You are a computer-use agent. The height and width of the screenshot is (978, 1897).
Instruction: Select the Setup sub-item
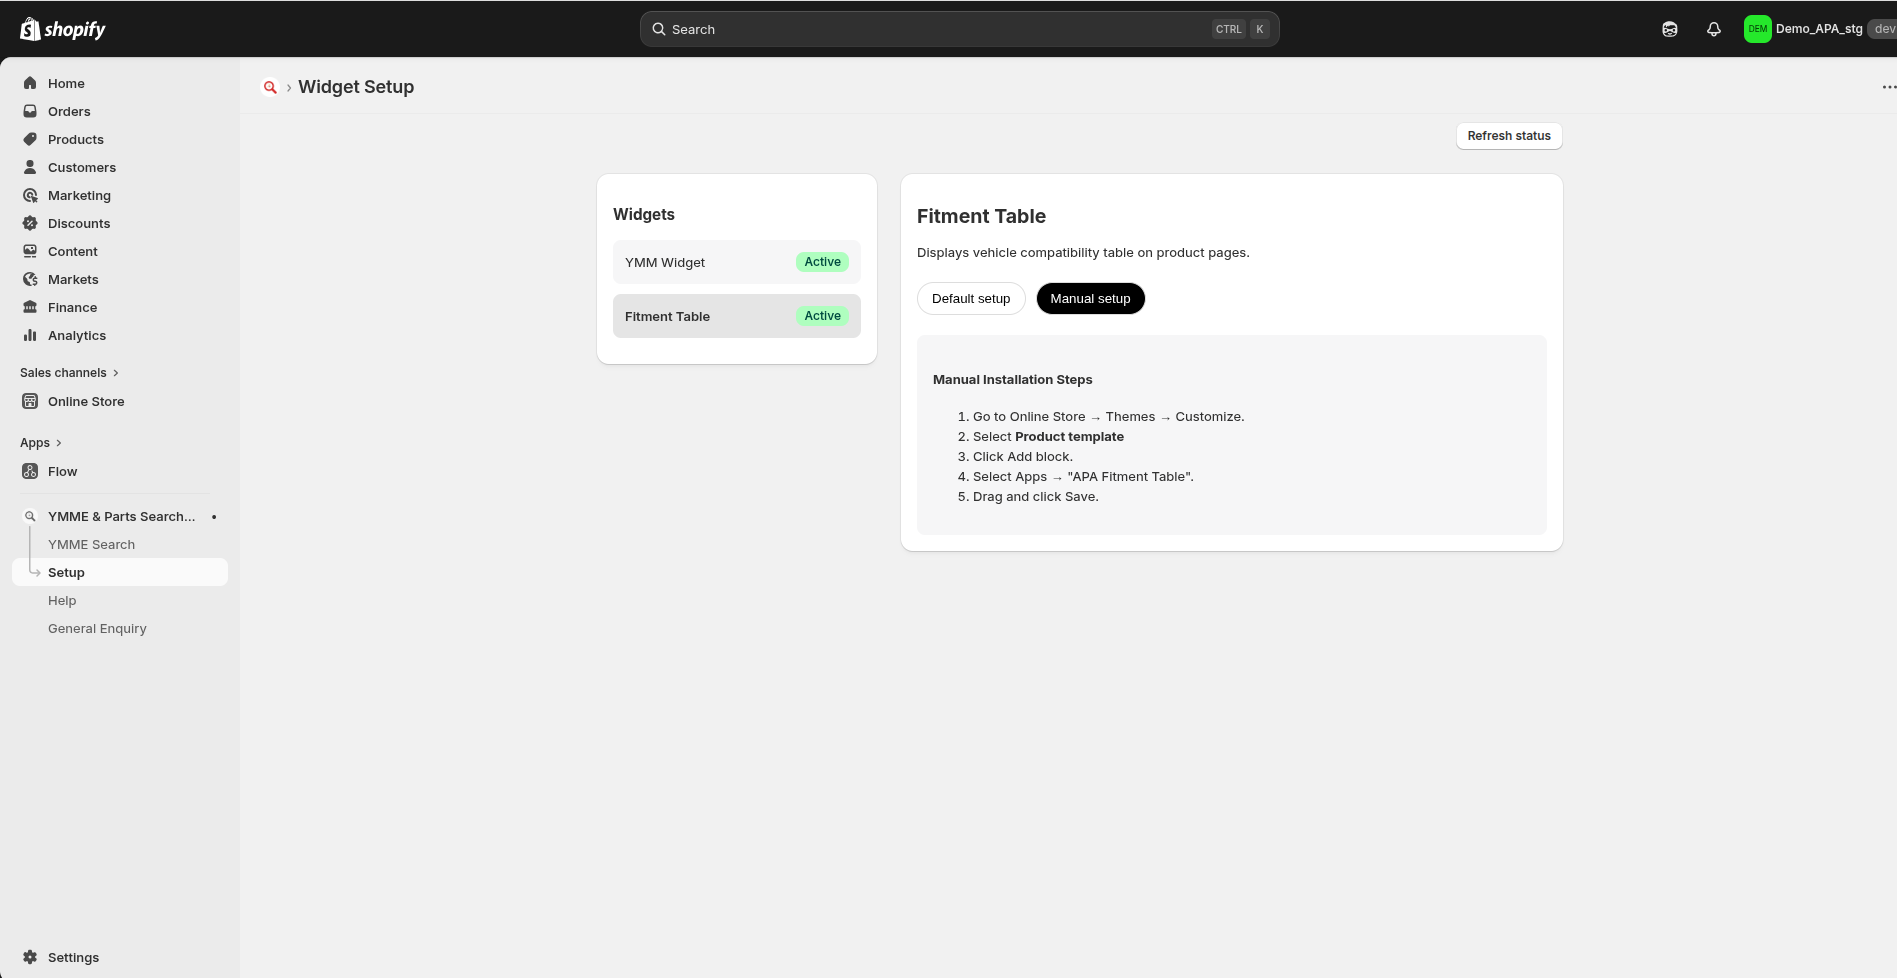click(x=120, y=572)
